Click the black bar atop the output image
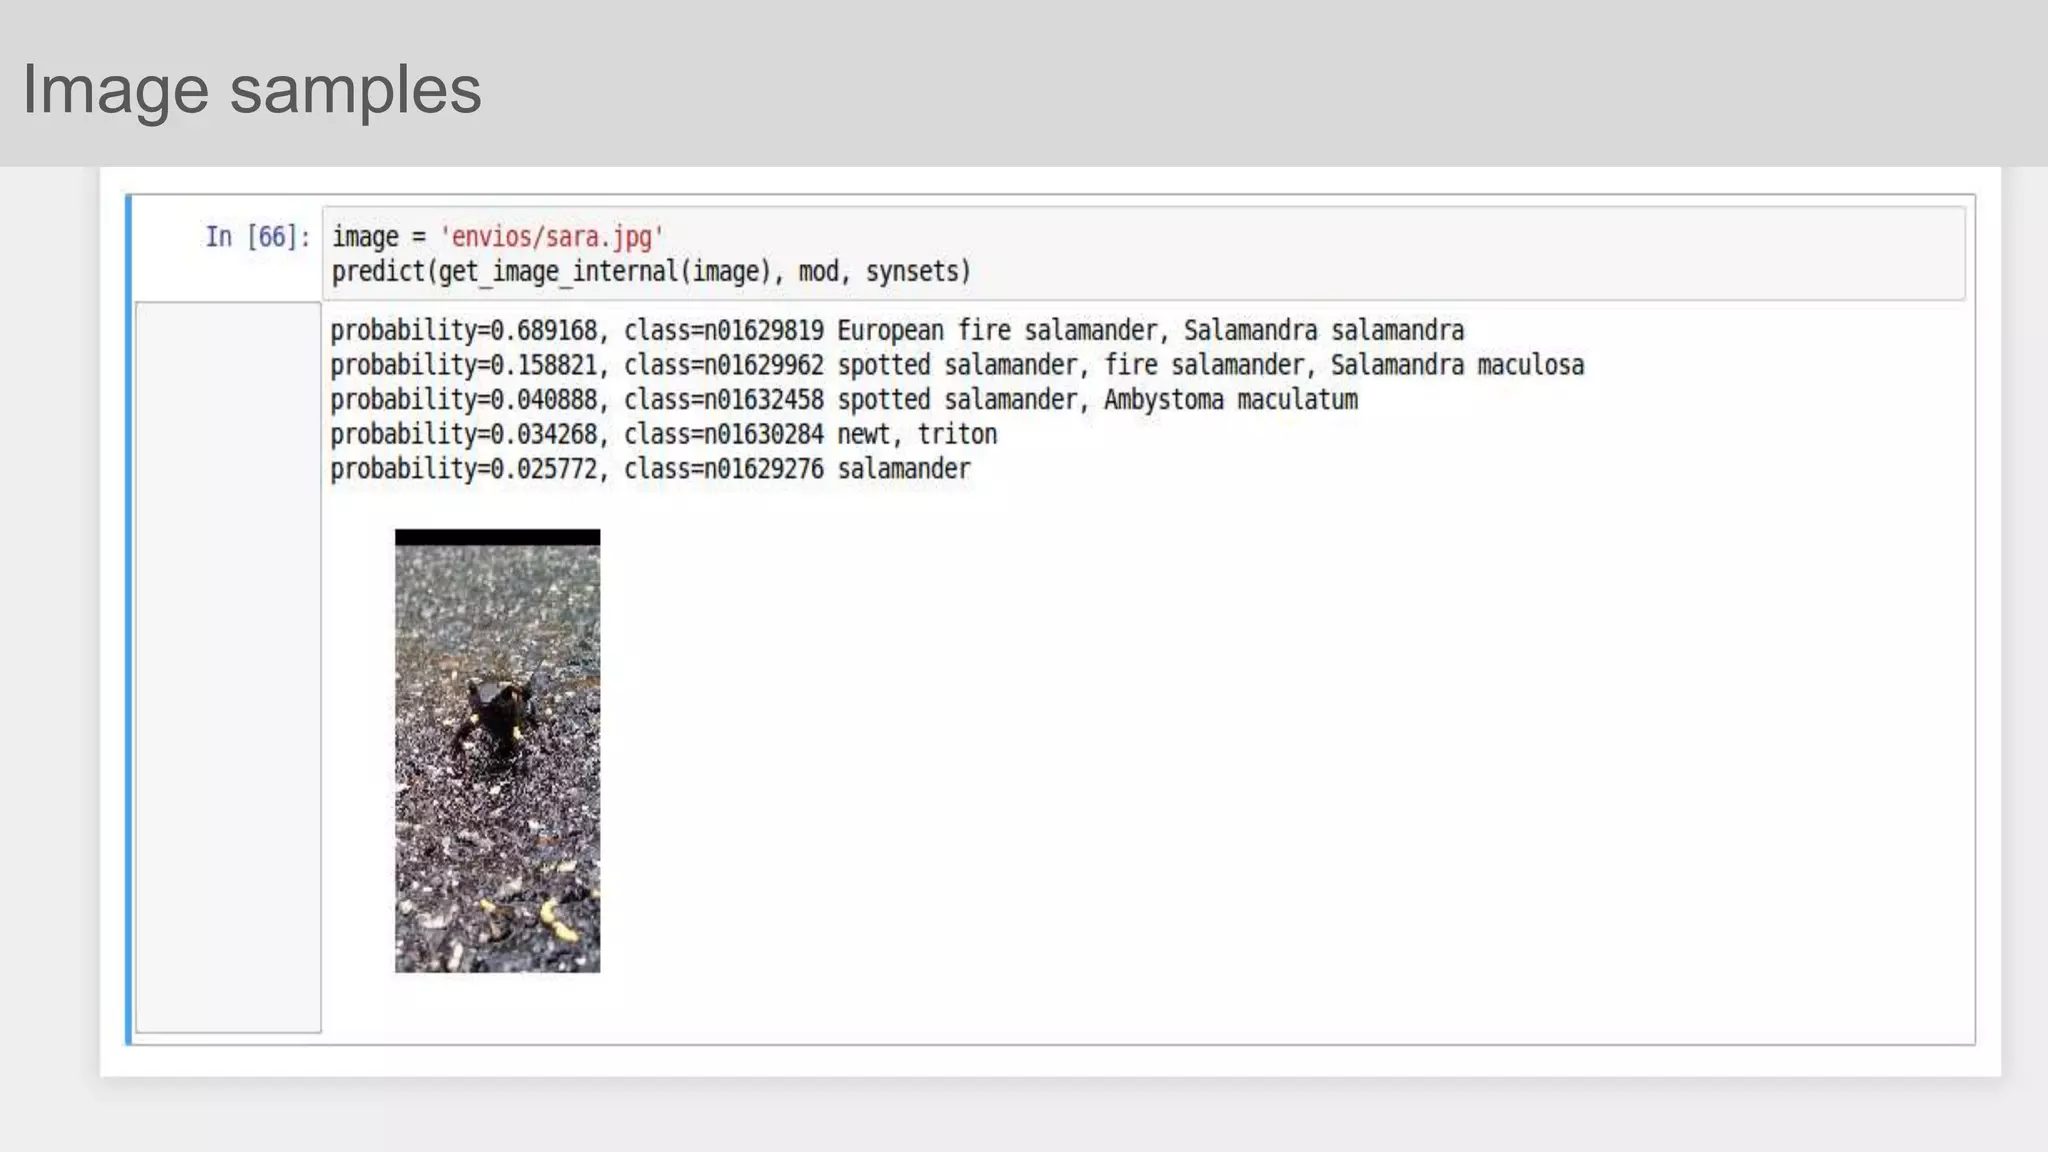This screenshot has width=2048, height=1152. (x=497, y=538)
